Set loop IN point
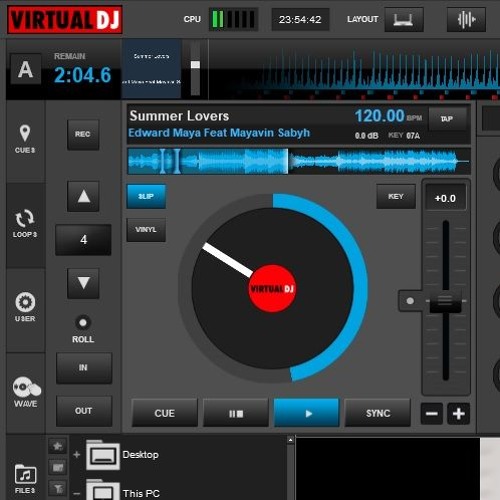Viewport: 500px width, 500px height. tap(84, 368)
